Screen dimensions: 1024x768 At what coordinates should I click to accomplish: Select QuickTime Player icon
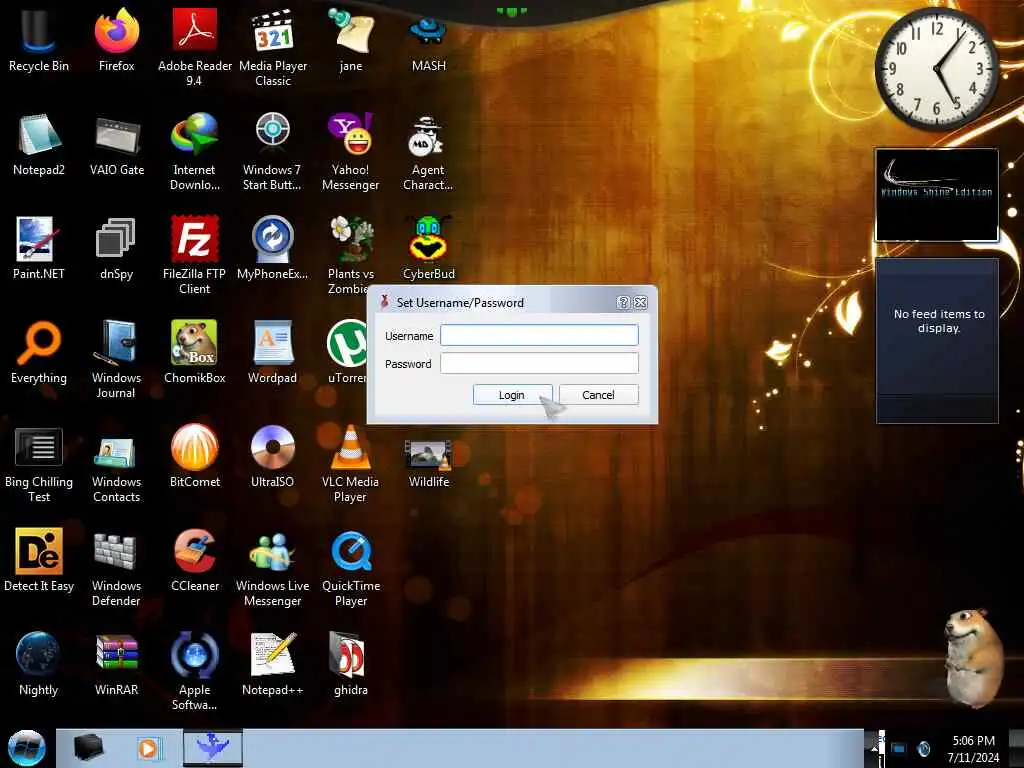tap(351, 567)
